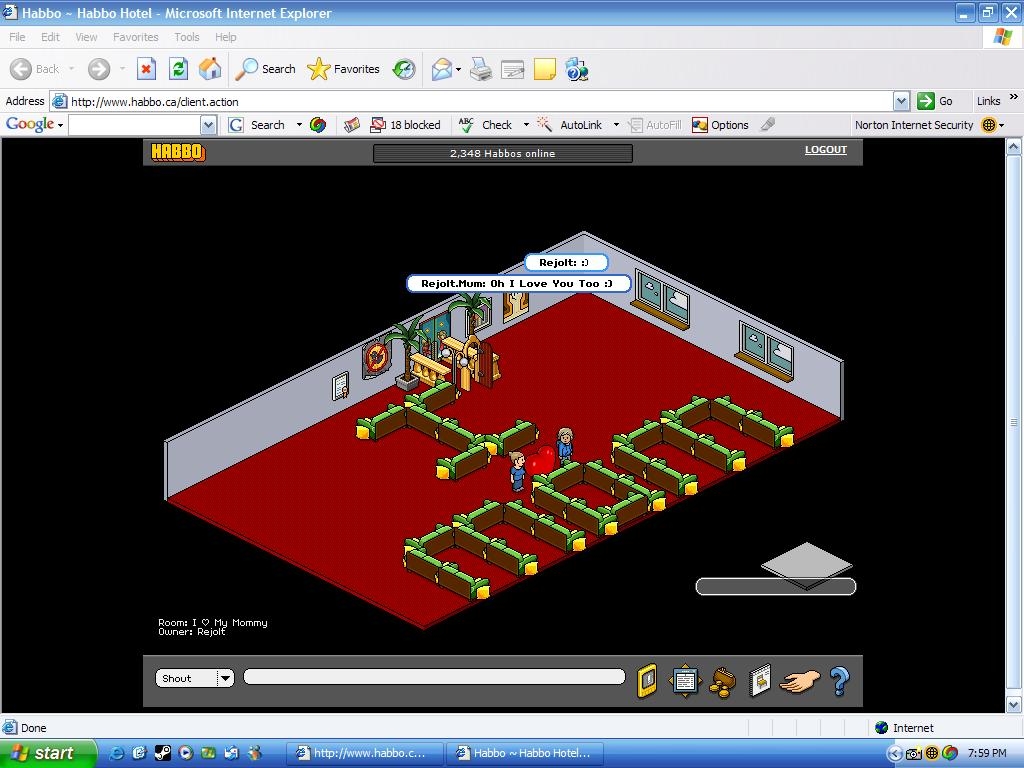Click the spell Check button

tap(485, 125)
